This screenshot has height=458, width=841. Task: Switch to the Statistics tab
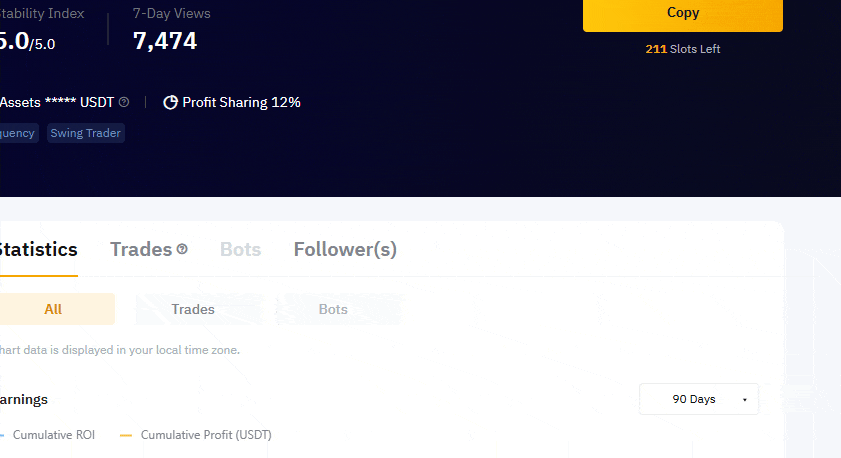point(36,250)
